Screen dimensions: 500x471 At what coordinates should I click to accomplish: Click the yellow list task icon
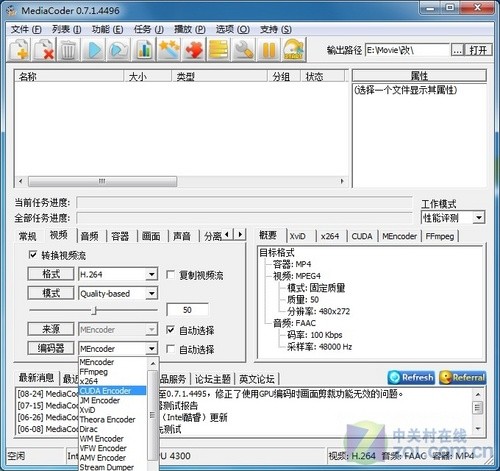(219, 50)
